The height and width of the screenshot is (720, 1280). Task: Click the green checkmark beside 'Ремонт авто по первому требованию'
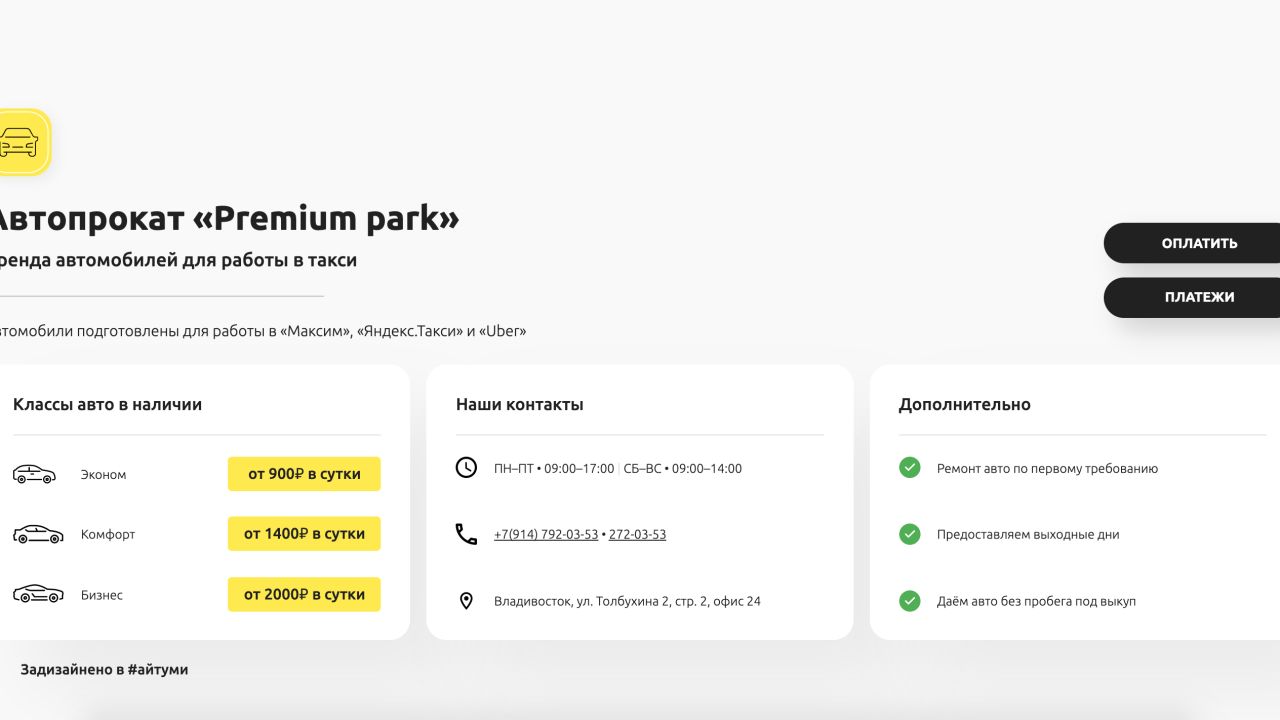909,467
